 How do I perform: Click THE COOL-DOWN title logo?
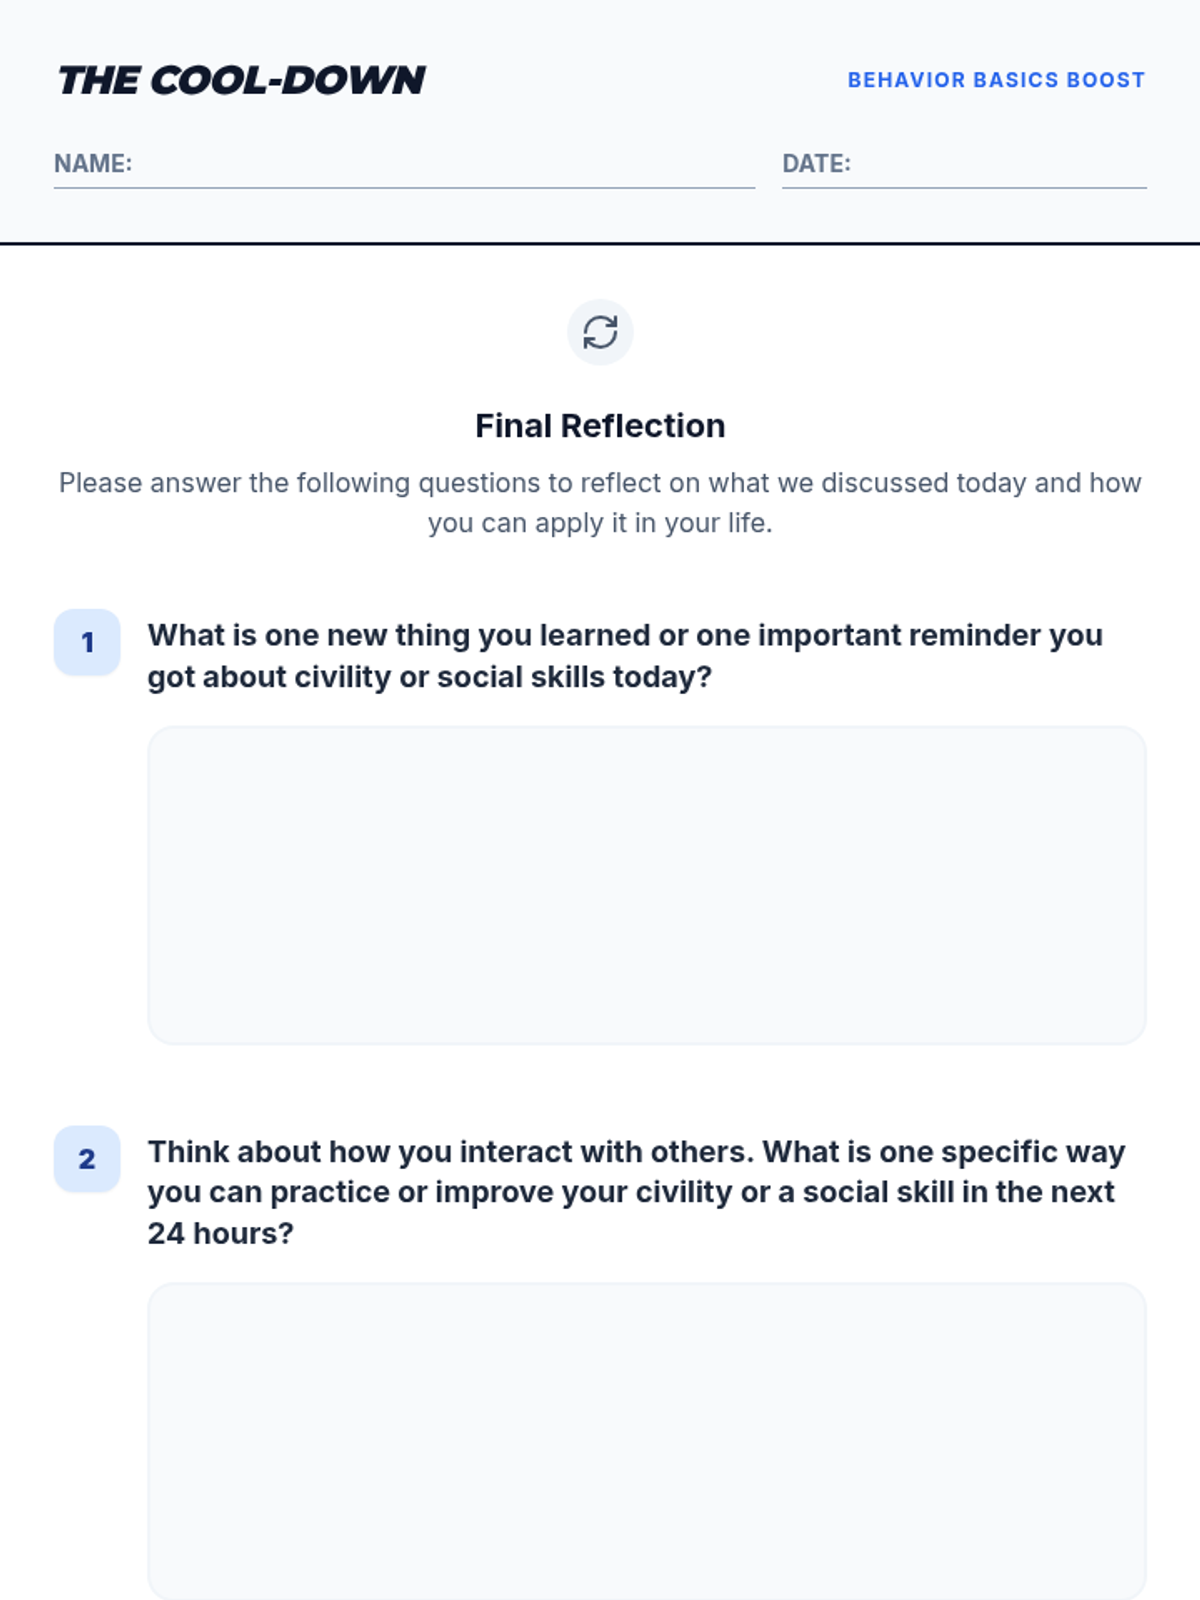coord(242,80)
